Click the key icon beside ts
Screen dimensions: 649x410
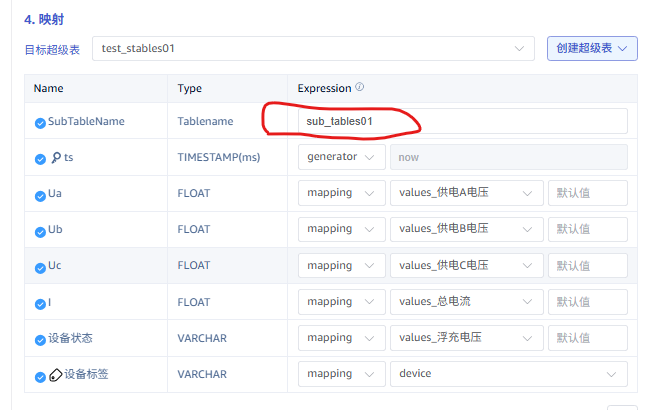tap(55, 158)
